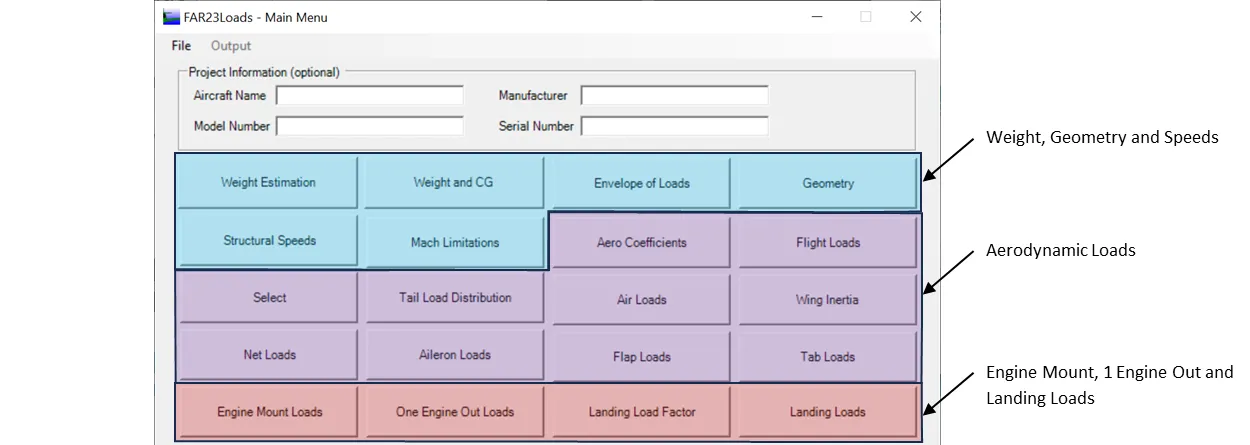Launch the Weight and CG button
The height and width of the screenshot is (445, 1250).
pos(453,183)
